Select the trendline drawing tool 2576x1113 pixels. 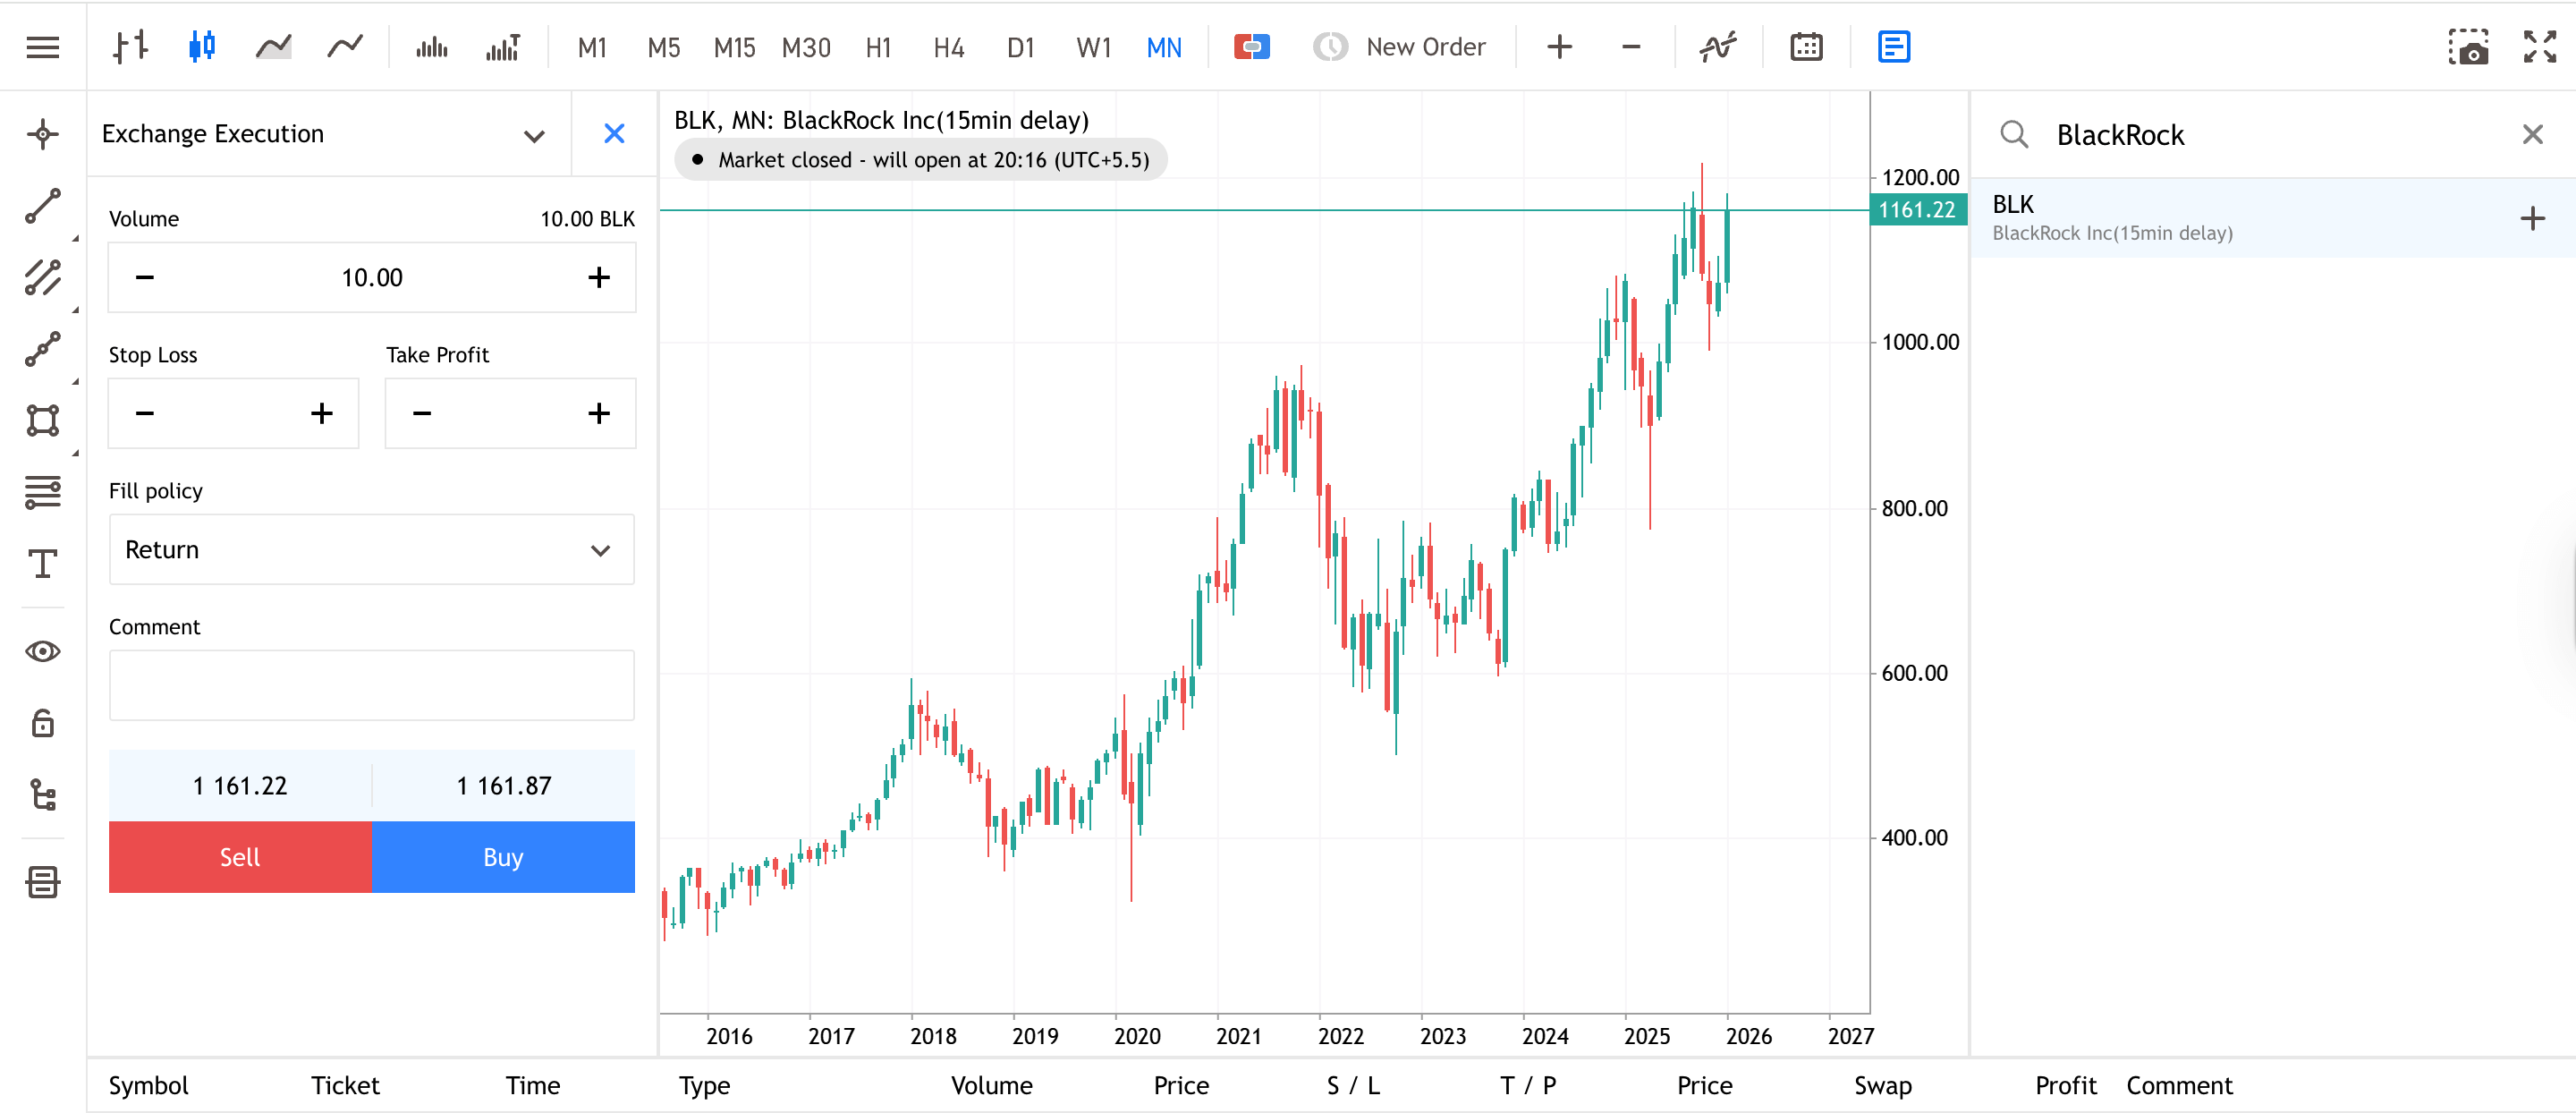pyautogui.click(x=42, y=207)
